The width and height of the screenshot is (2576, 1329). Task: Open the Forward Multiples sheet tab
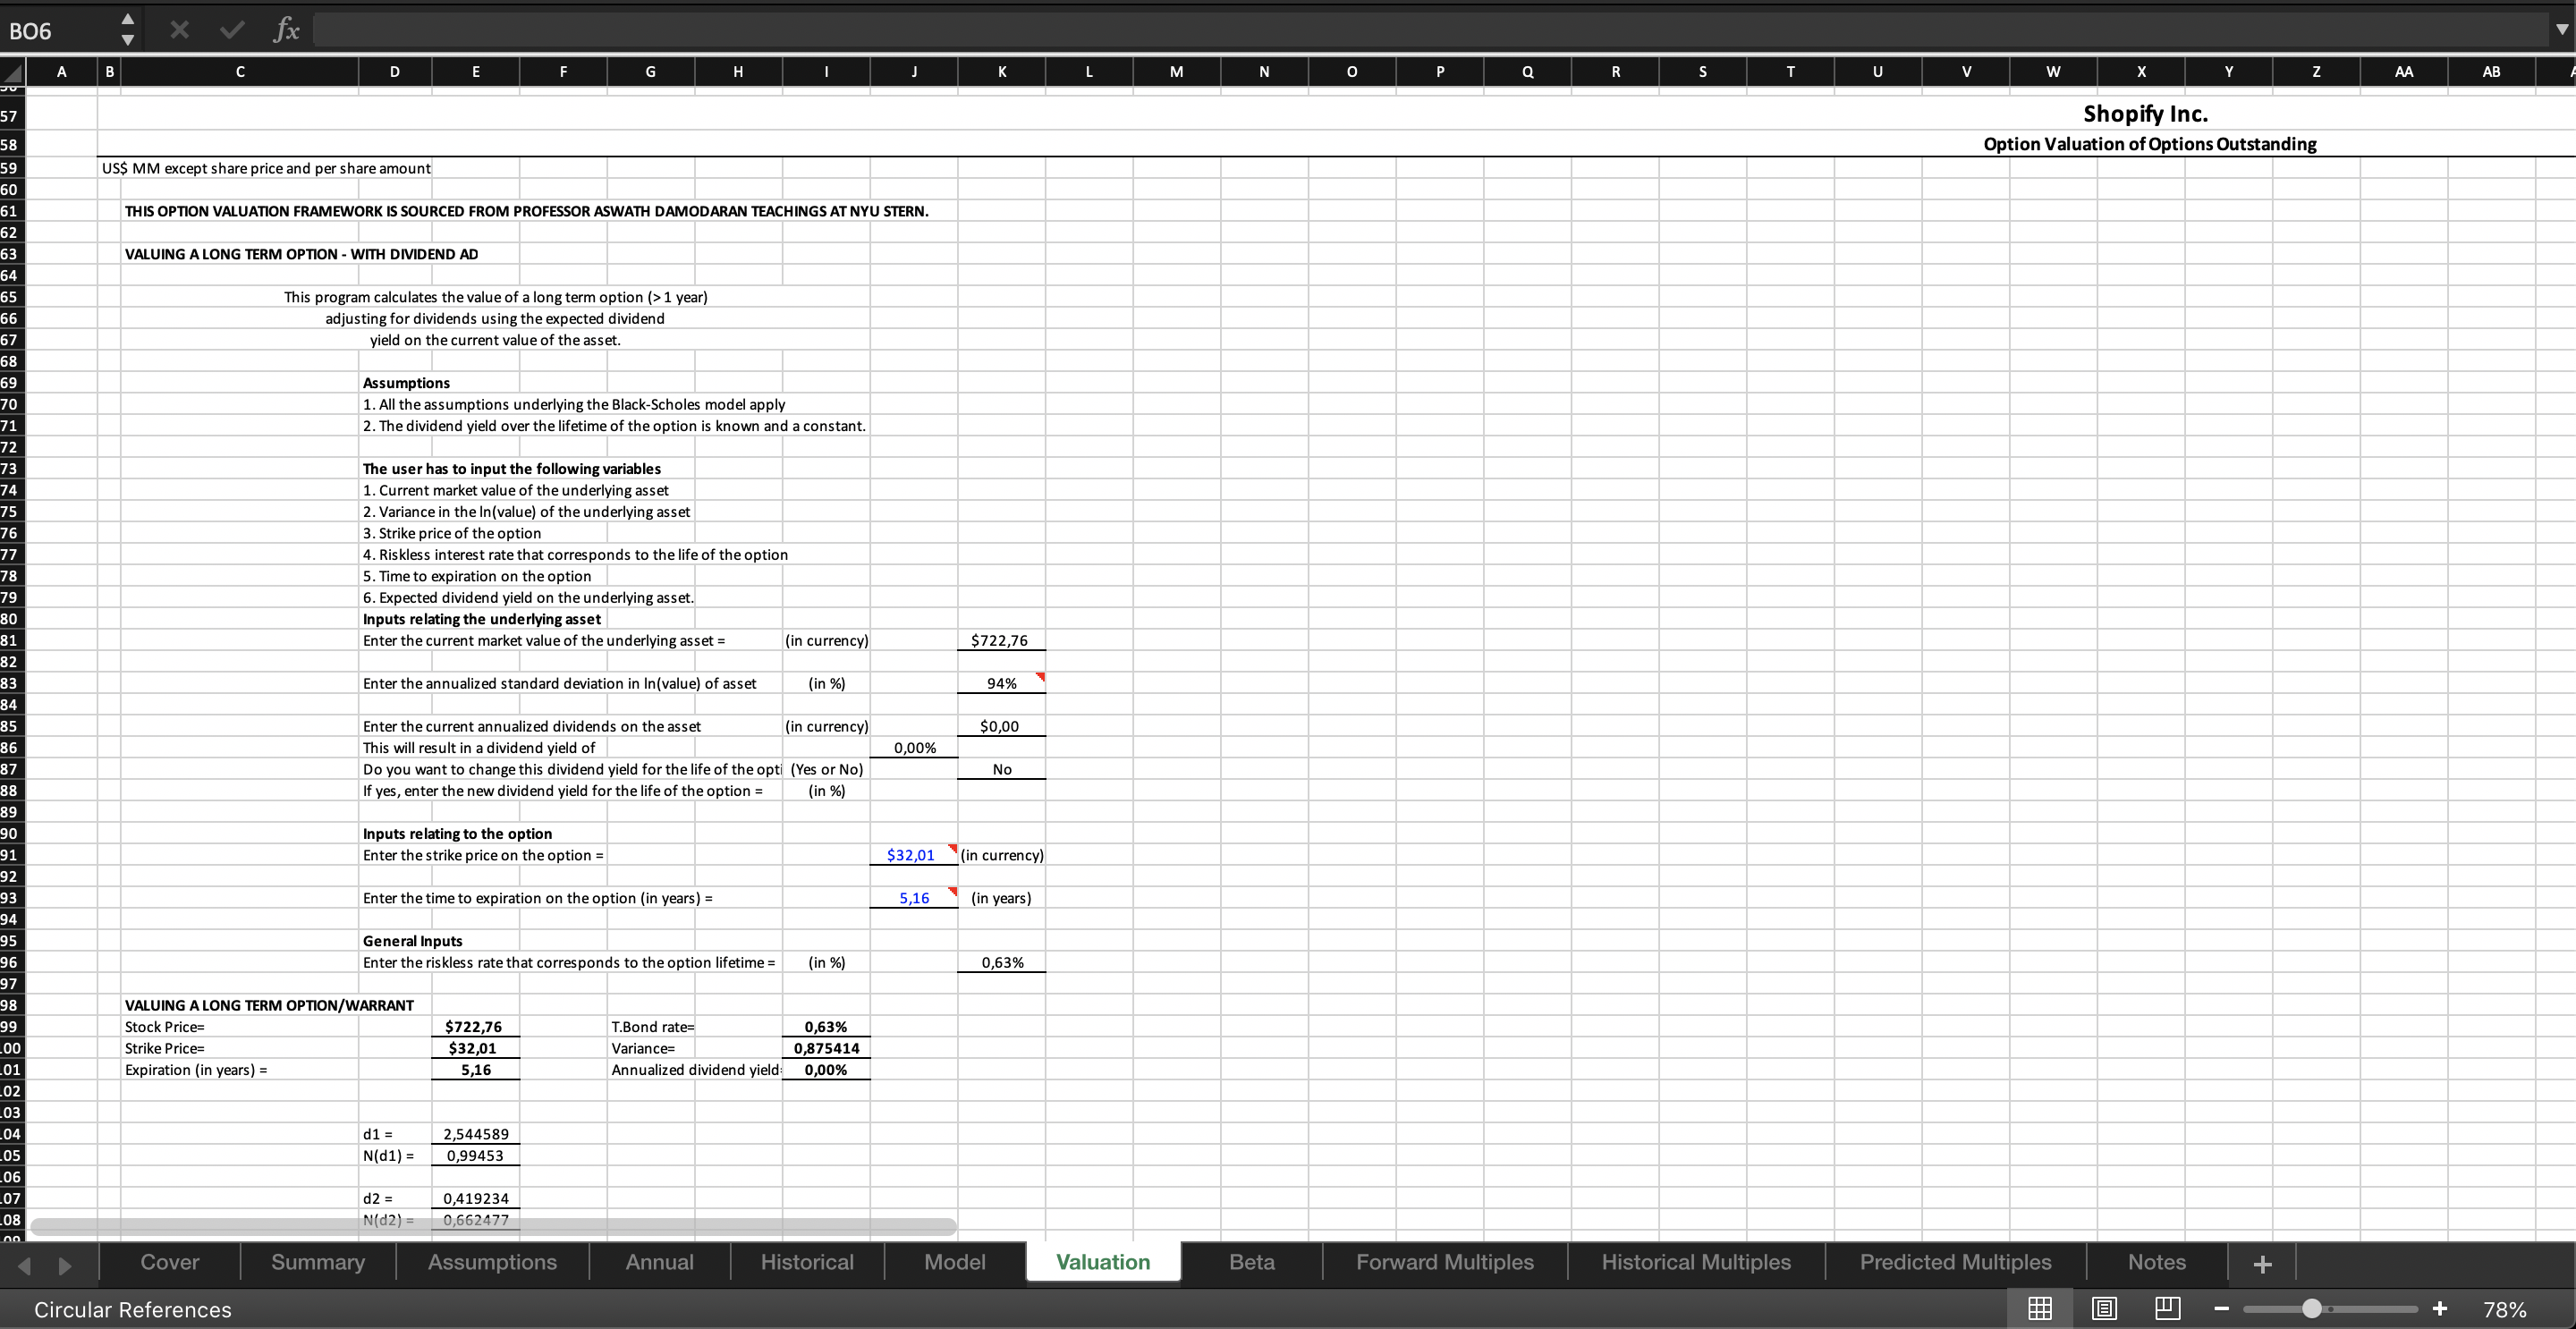1445,1262
